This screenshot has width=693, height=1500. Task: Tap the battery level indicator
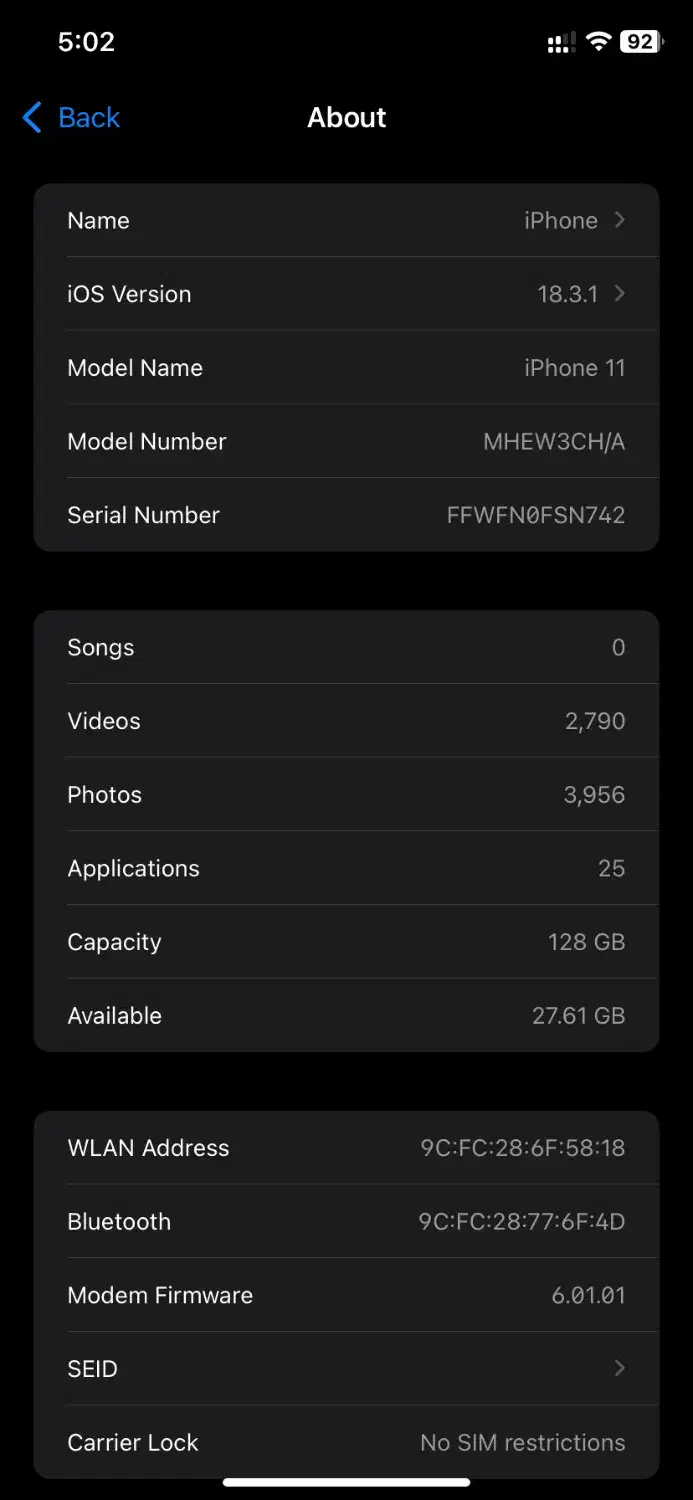(641, 42)
